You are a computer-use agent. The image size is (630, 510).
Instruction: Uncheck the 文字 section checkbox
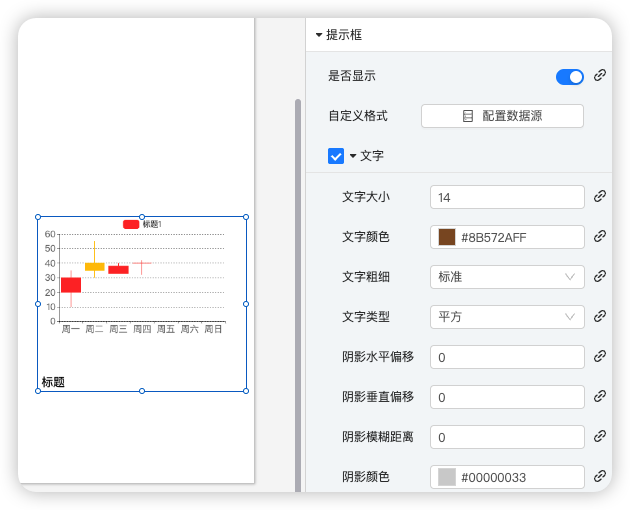336,156
